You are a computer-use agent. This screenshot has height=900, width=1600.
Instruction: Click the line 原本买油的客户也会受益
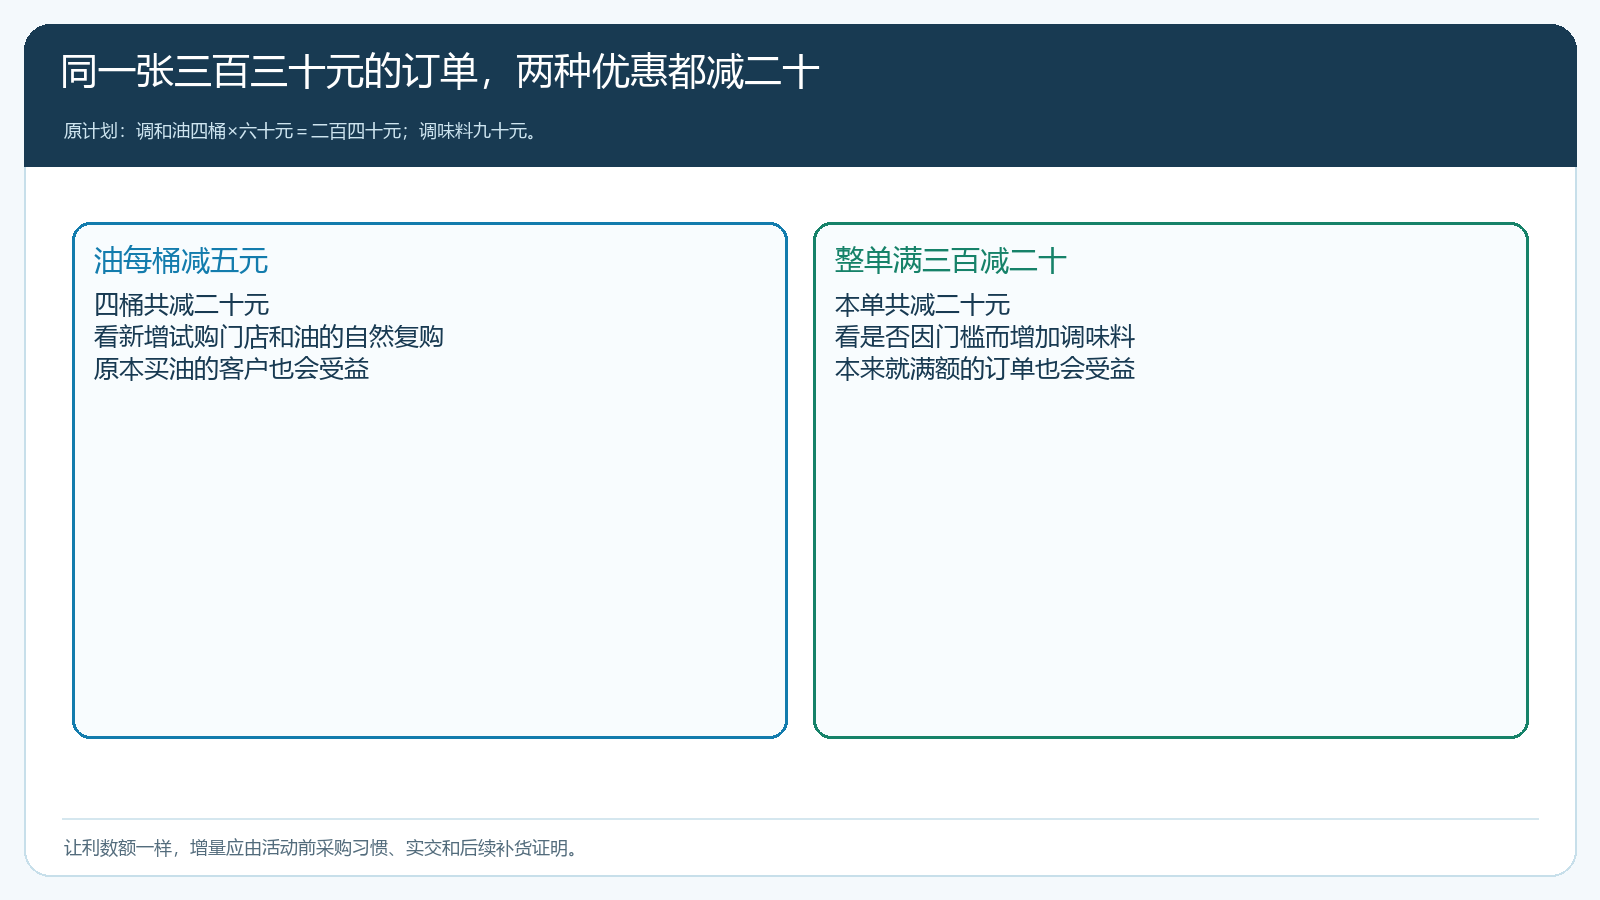pos(231,369)
